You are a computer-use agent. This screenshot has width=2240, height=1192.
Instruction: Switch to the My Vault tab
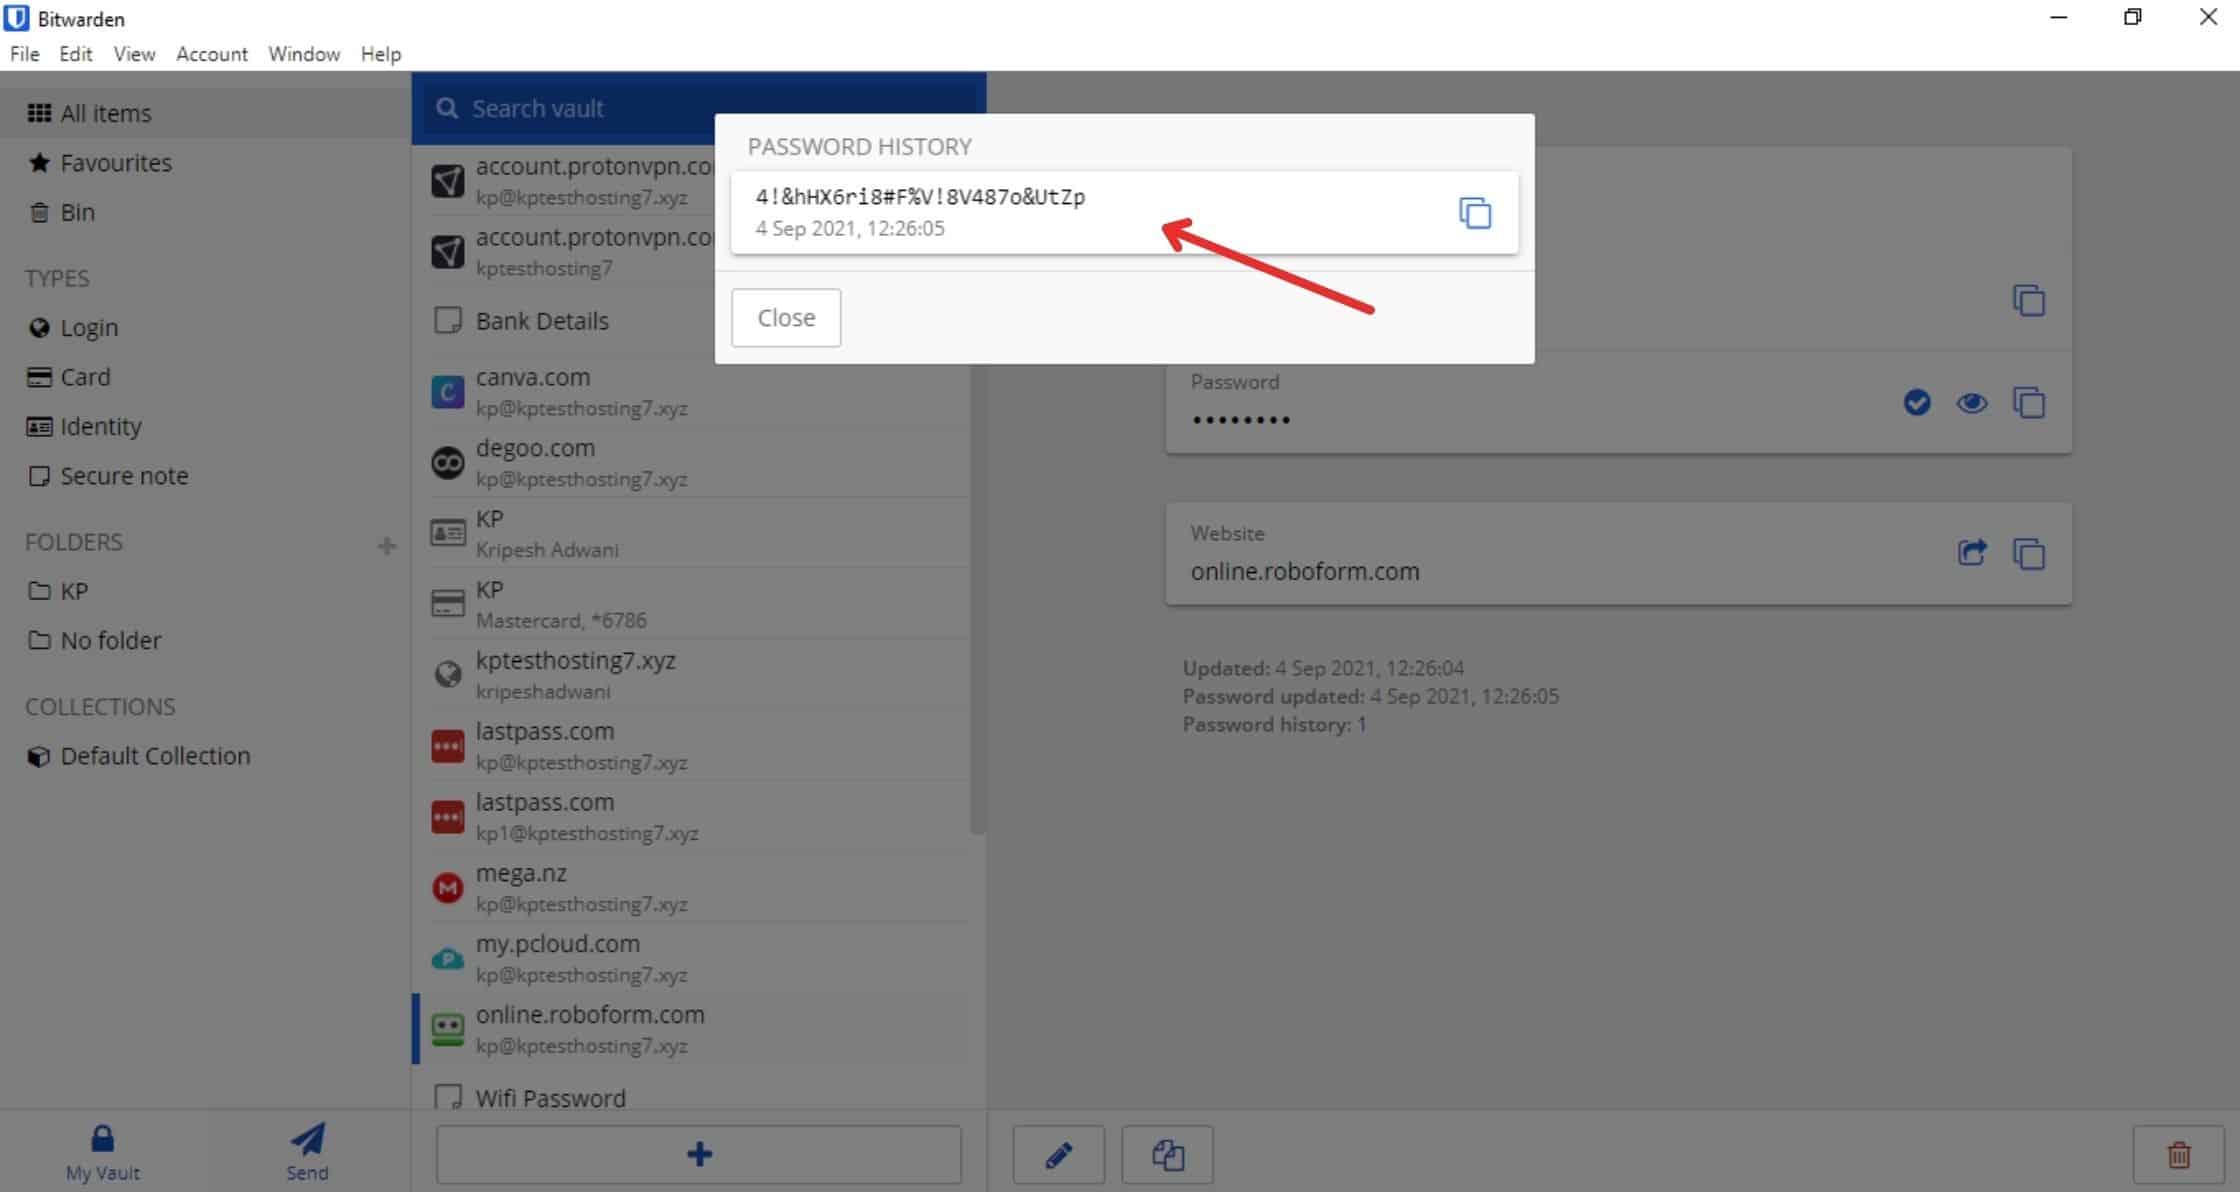click(x=102, y=1152)
